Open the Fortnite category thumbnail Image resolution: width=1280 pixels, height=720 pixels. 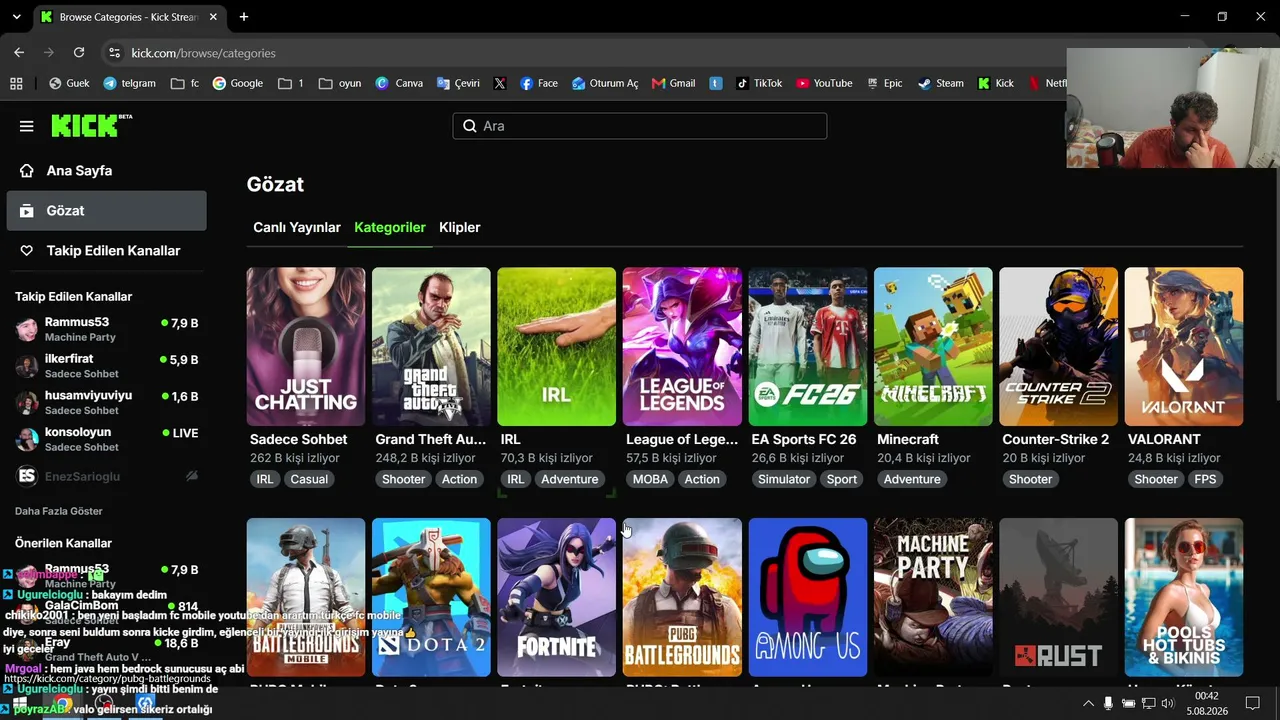tap(557, 597)
